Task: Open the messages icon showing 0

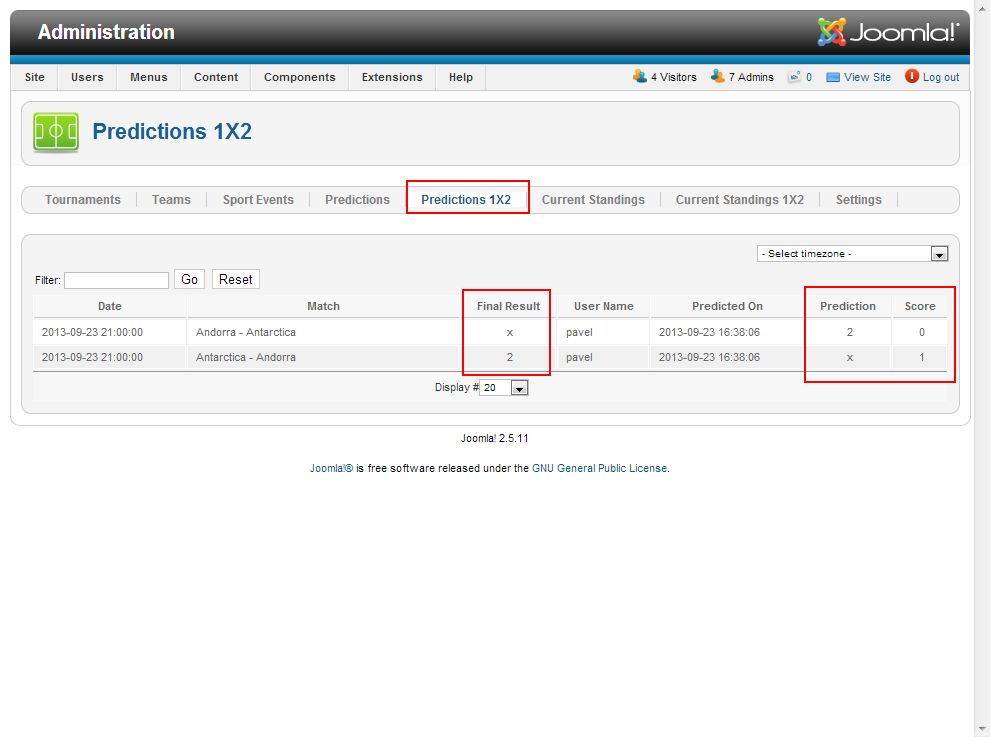Action: 794,77
